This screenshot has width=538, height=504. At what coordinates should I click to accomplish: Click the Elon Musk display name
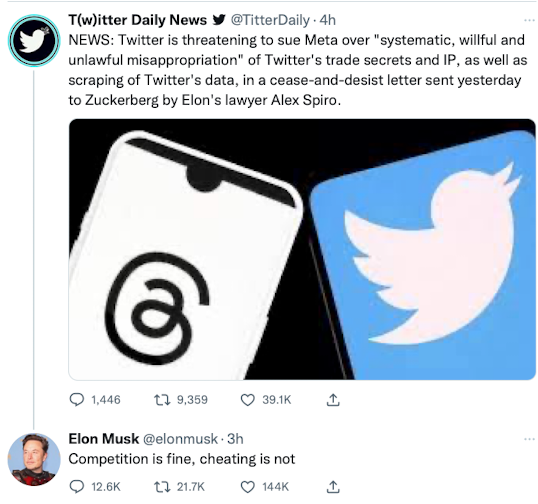click(104, 439)
